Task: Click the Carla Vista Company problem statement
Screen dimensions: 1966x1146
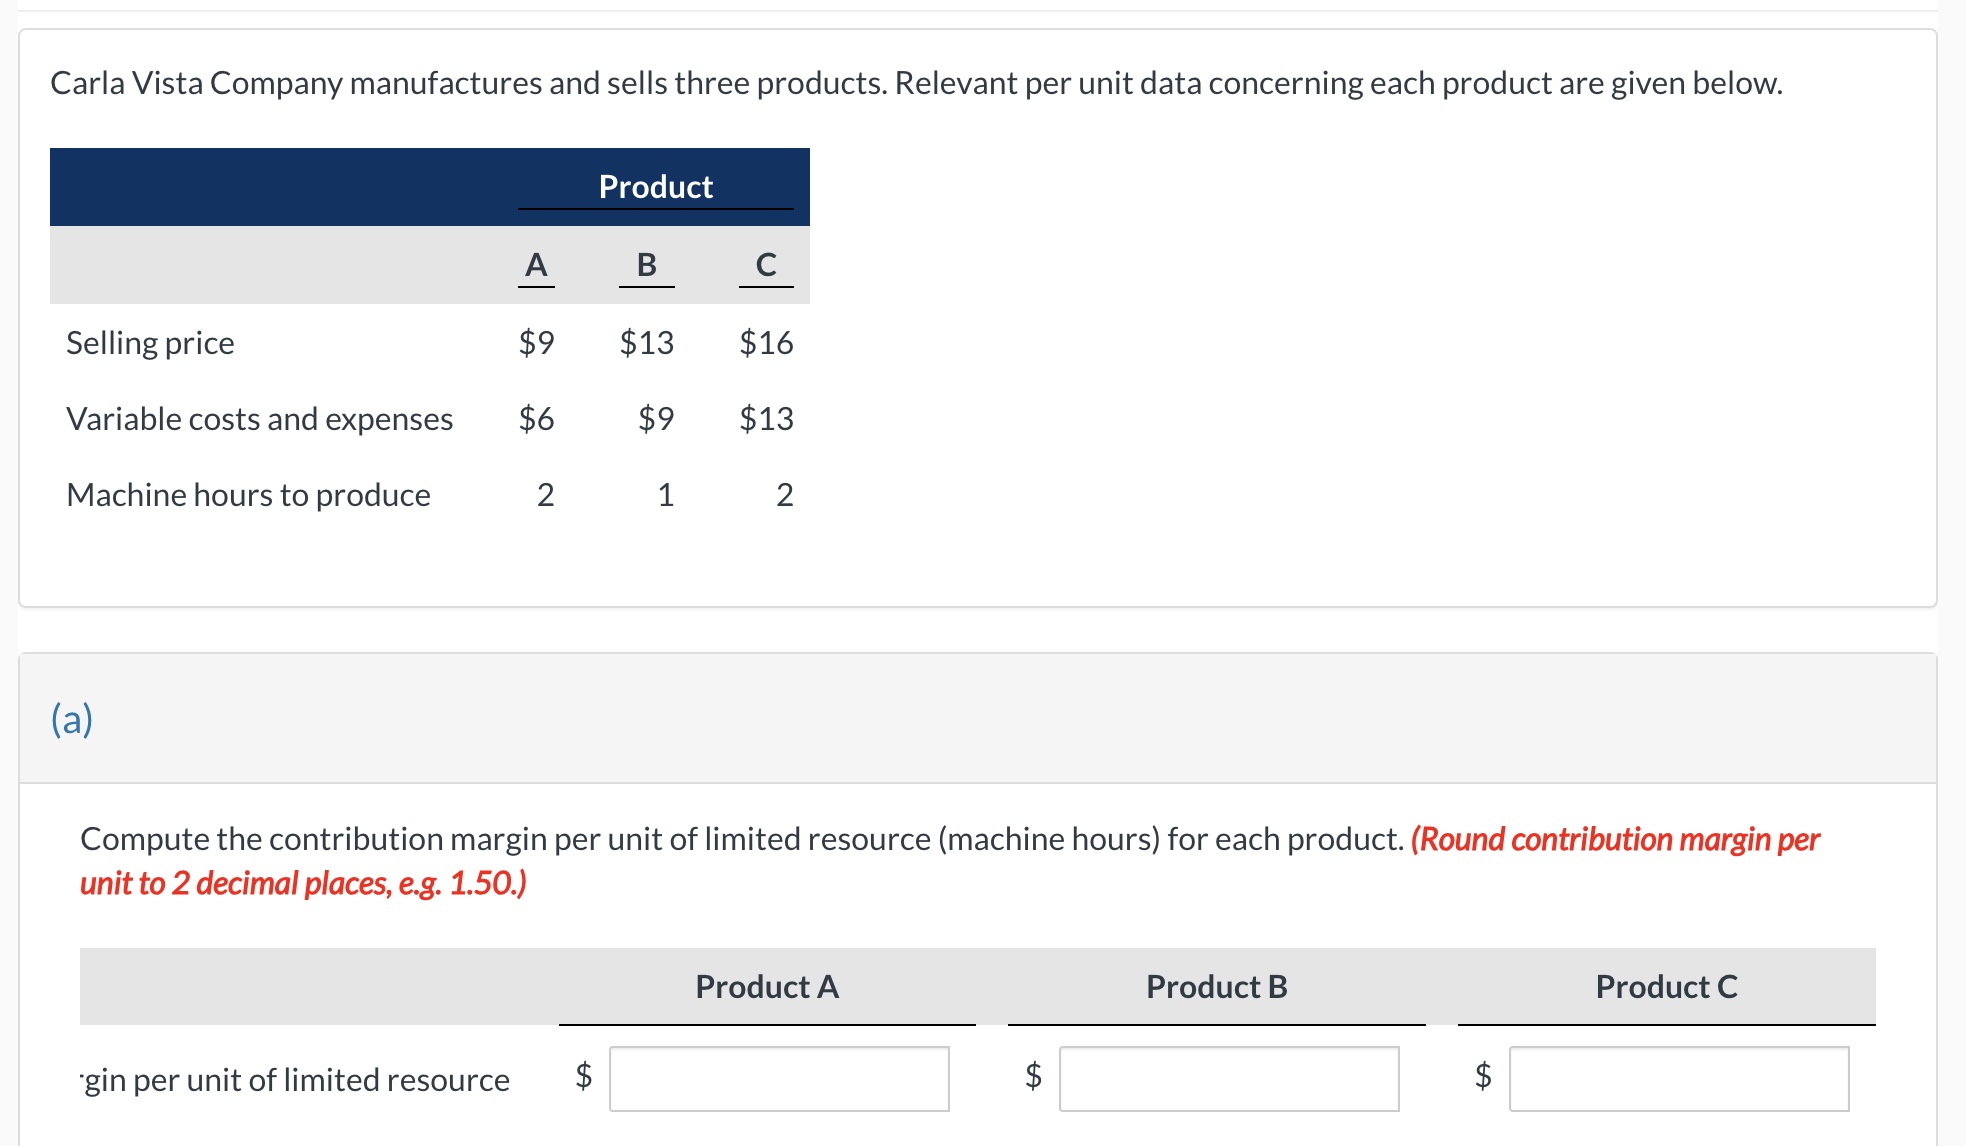Action: 916,83
